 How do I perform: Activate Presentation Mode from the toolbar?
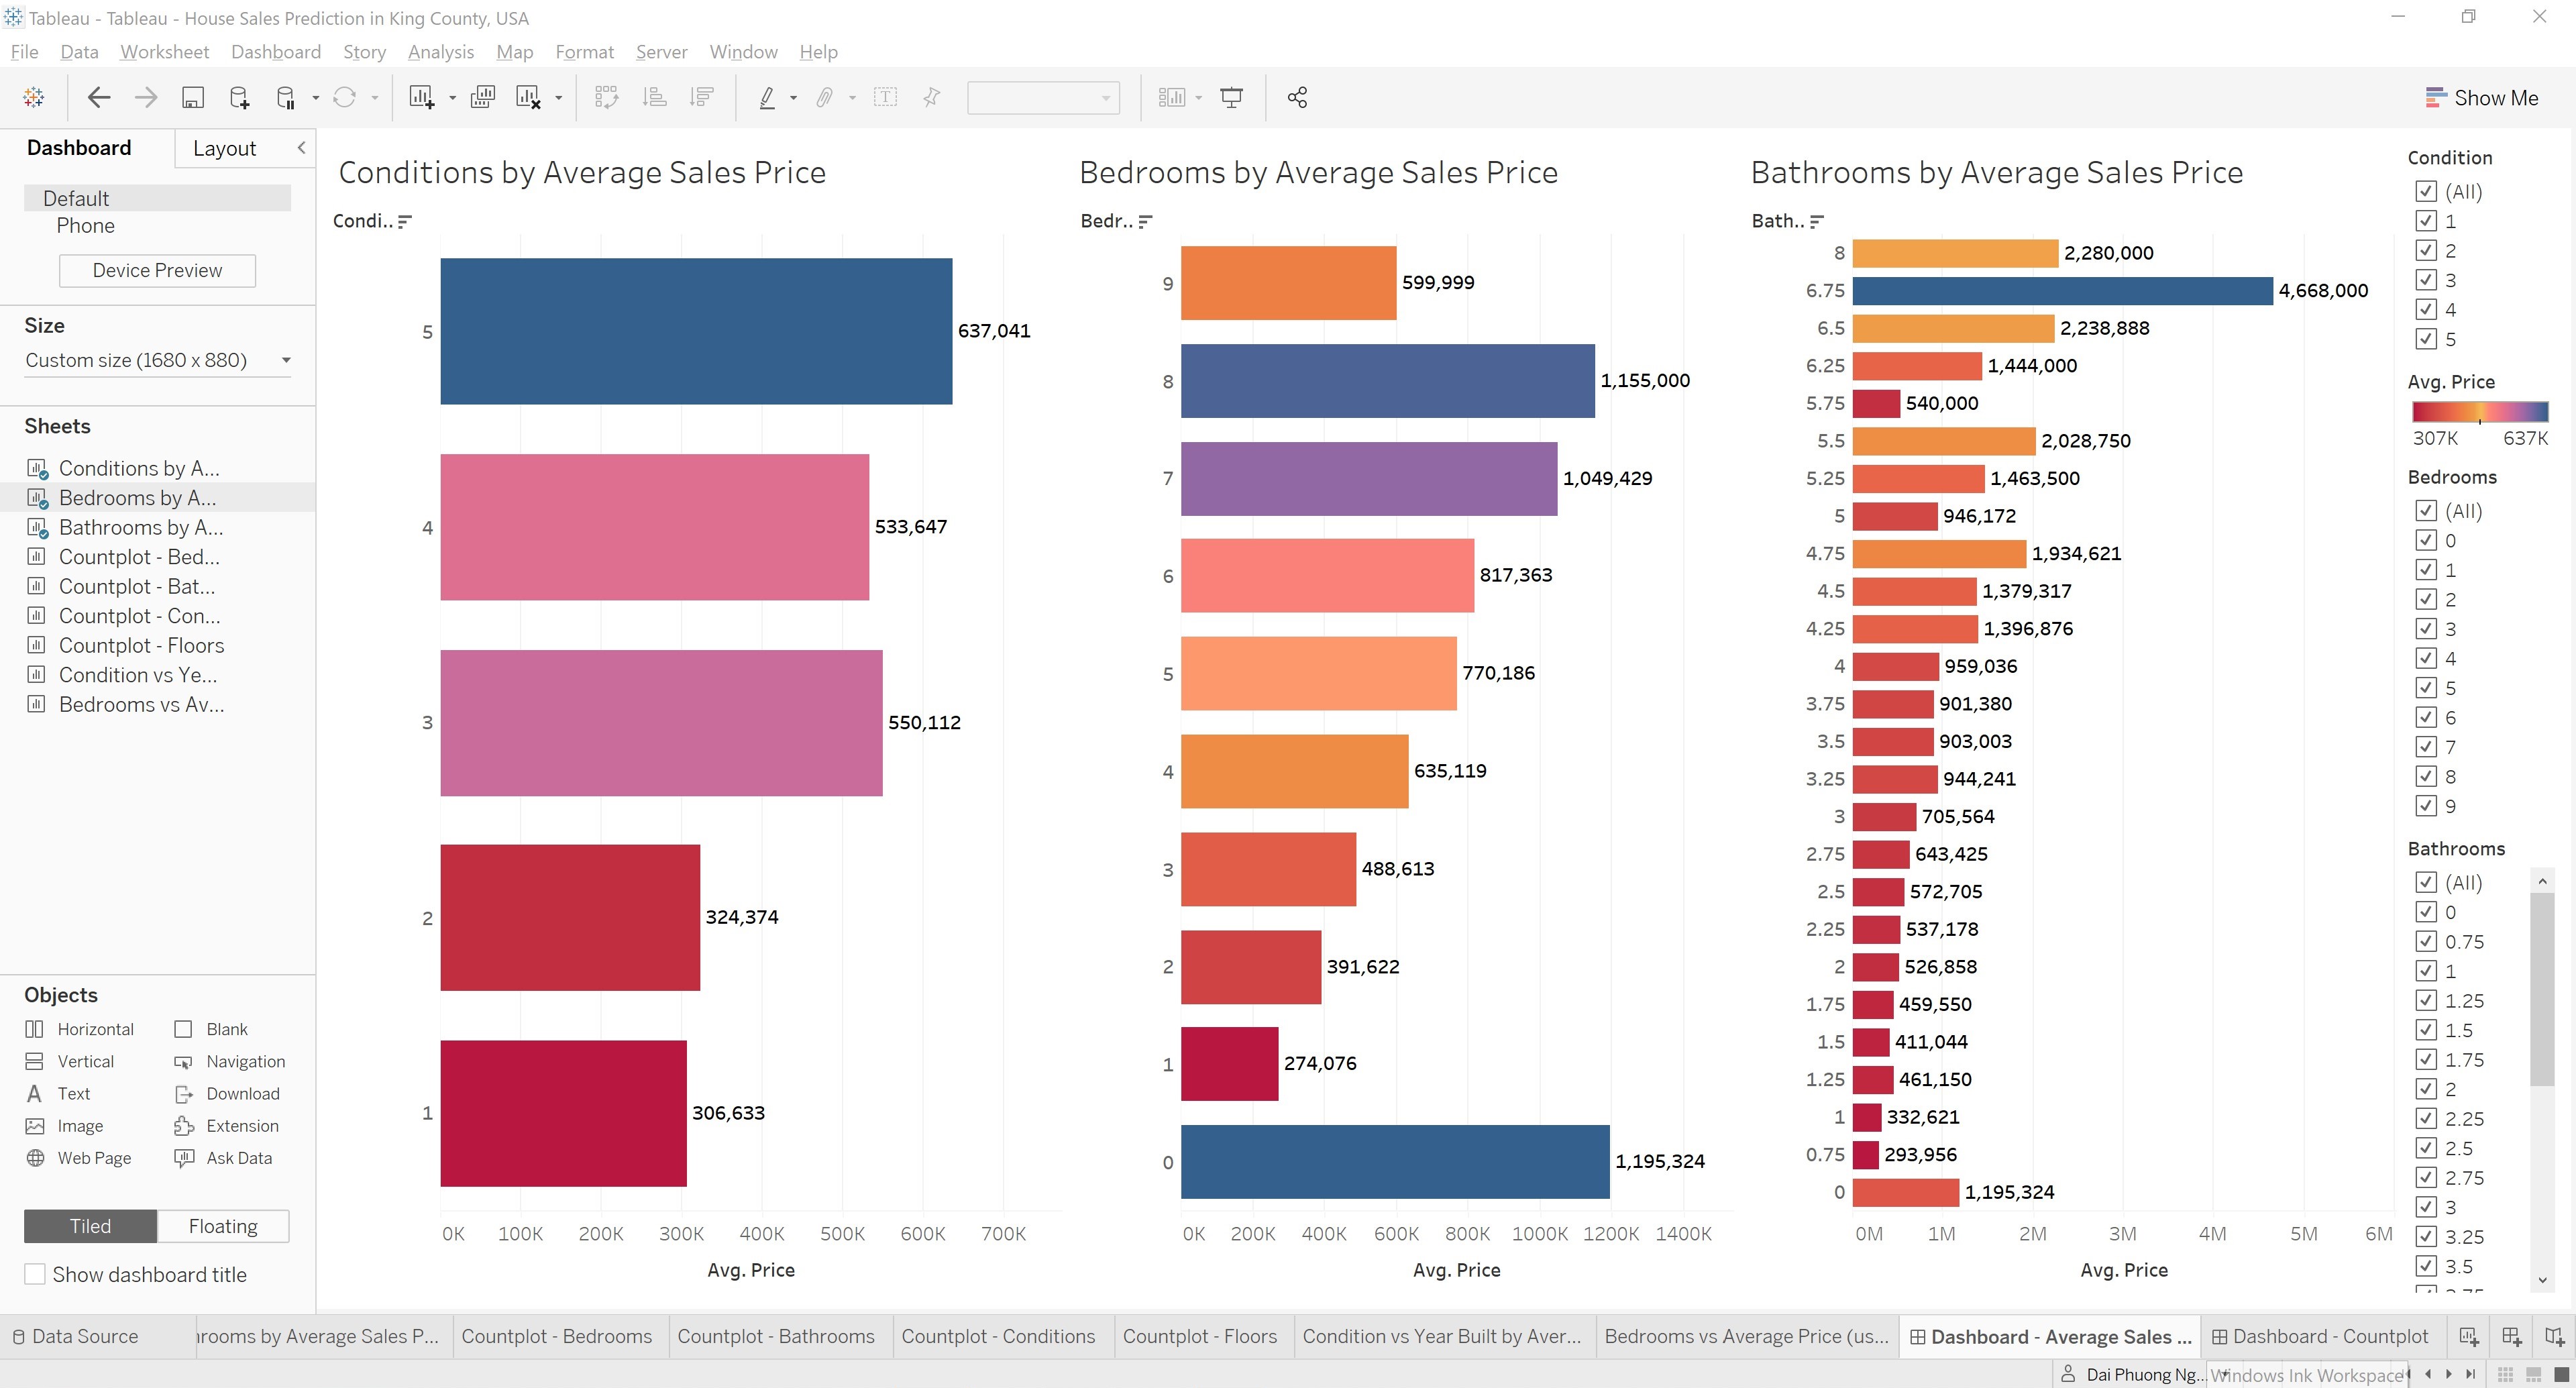coord(1231,97)
